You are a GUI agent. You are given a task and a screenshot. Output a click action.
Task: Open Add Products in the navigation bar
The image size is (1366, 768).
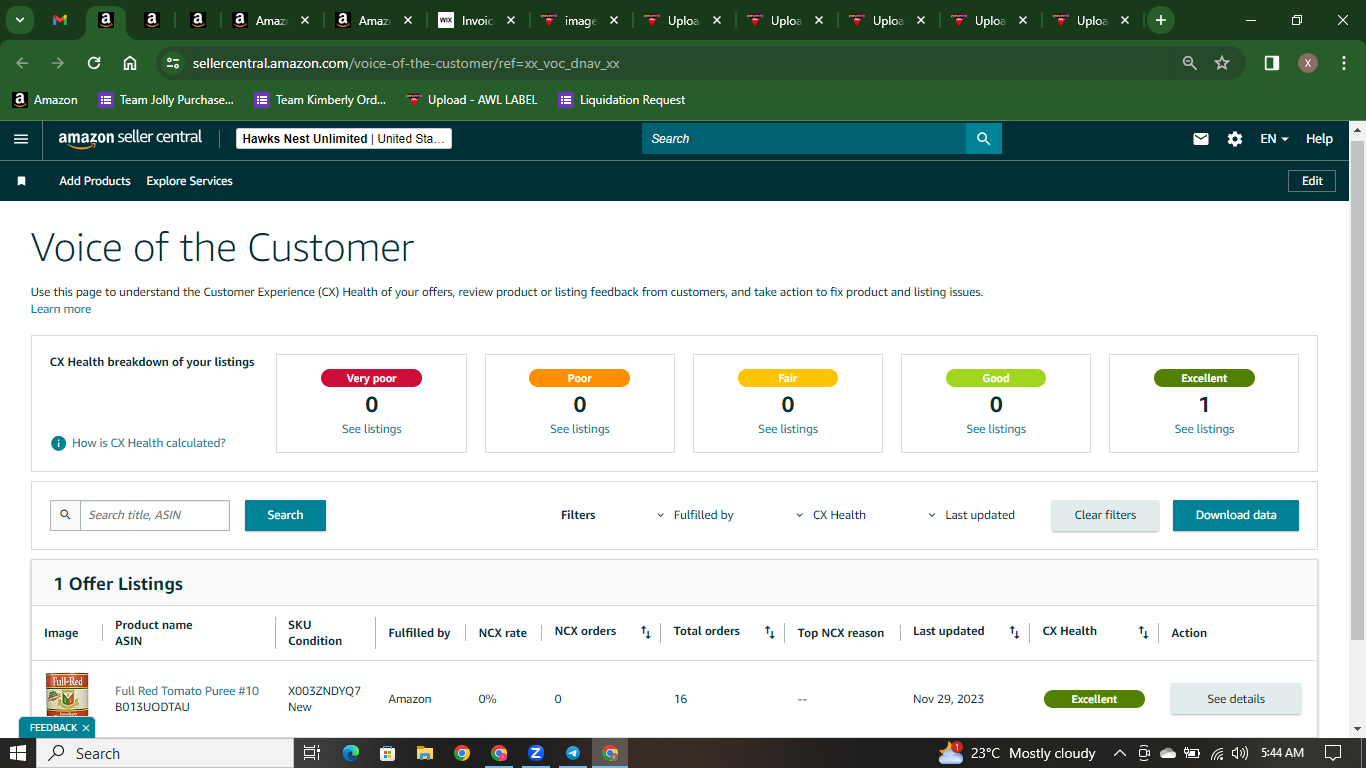(x=95, y=181)
